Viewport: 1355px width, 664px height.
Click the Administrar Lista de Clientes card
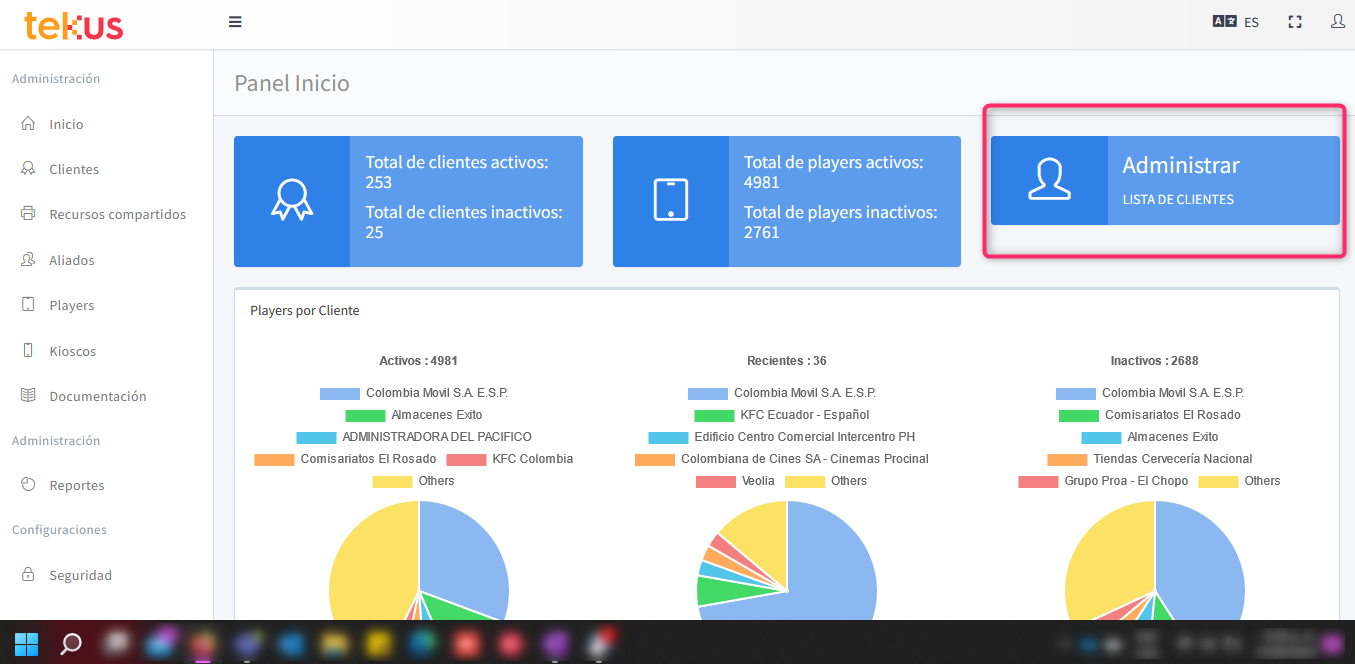[x=1165, y=181]
